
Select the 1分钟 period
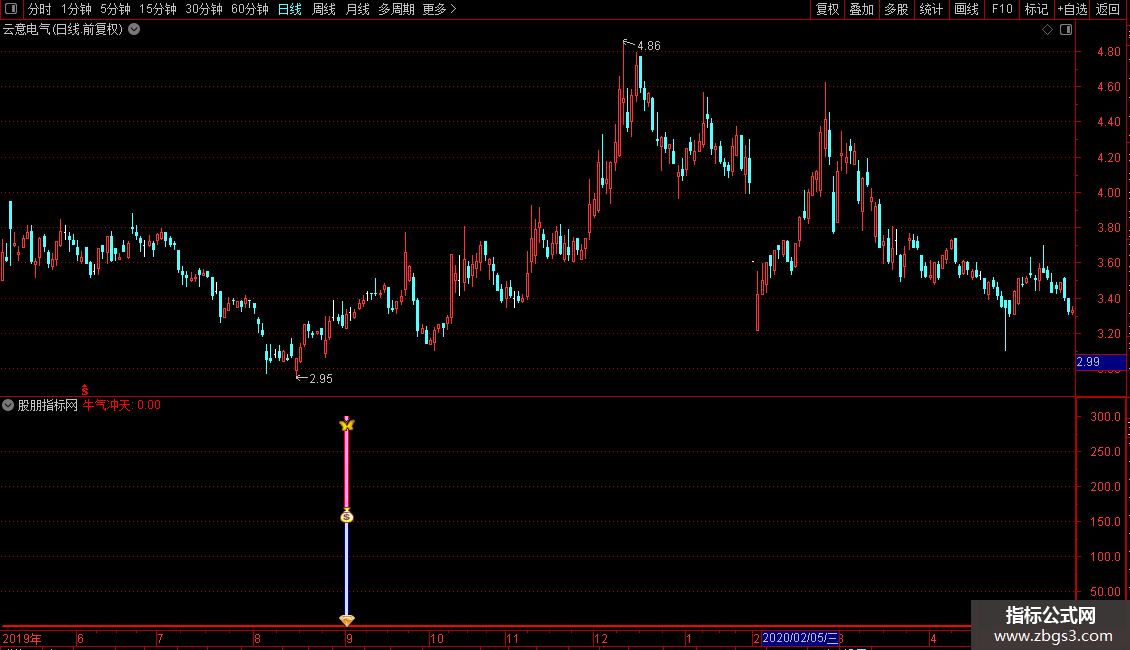(76, 9)
